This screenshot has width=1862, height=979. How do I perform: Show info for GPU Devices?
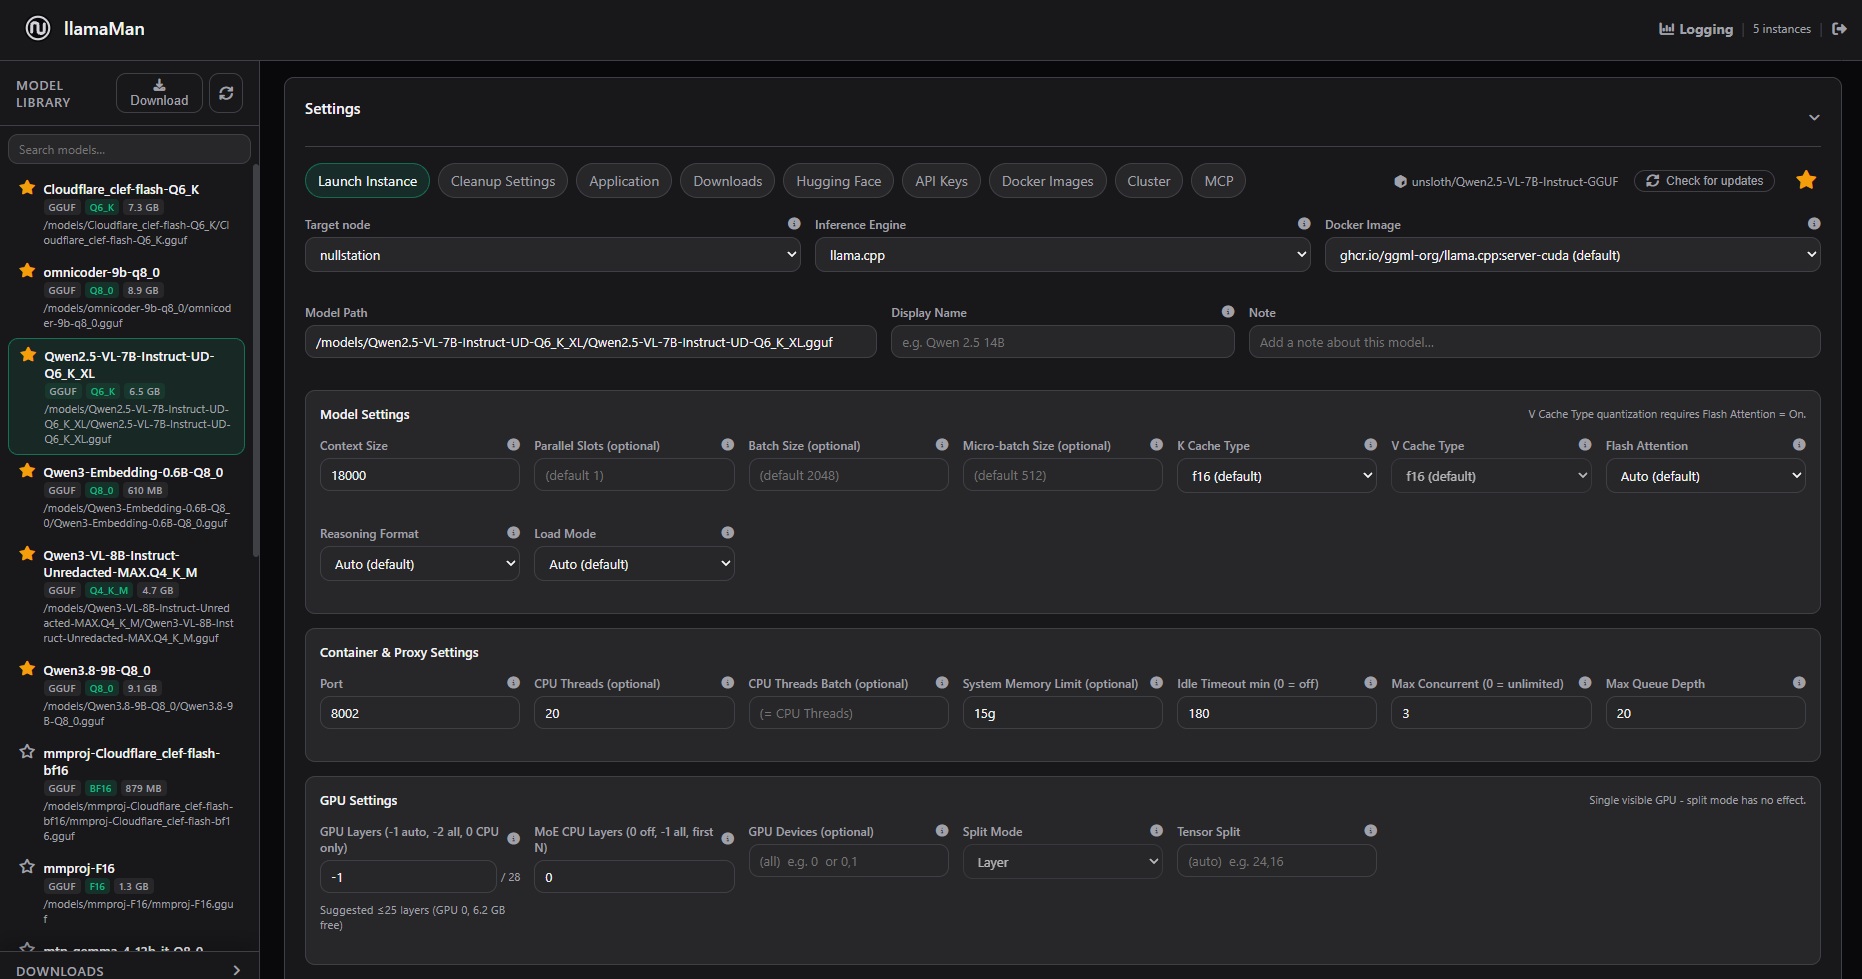tap(941, 831)
